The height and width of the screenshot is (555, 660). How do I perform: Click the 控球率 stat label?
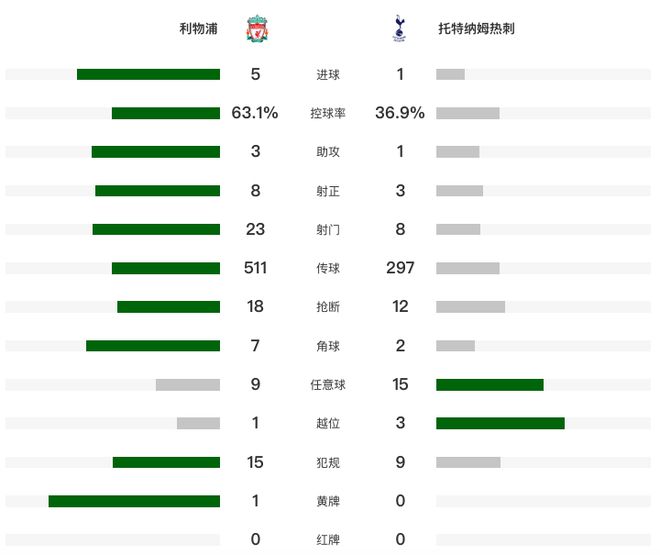point(328,113)
